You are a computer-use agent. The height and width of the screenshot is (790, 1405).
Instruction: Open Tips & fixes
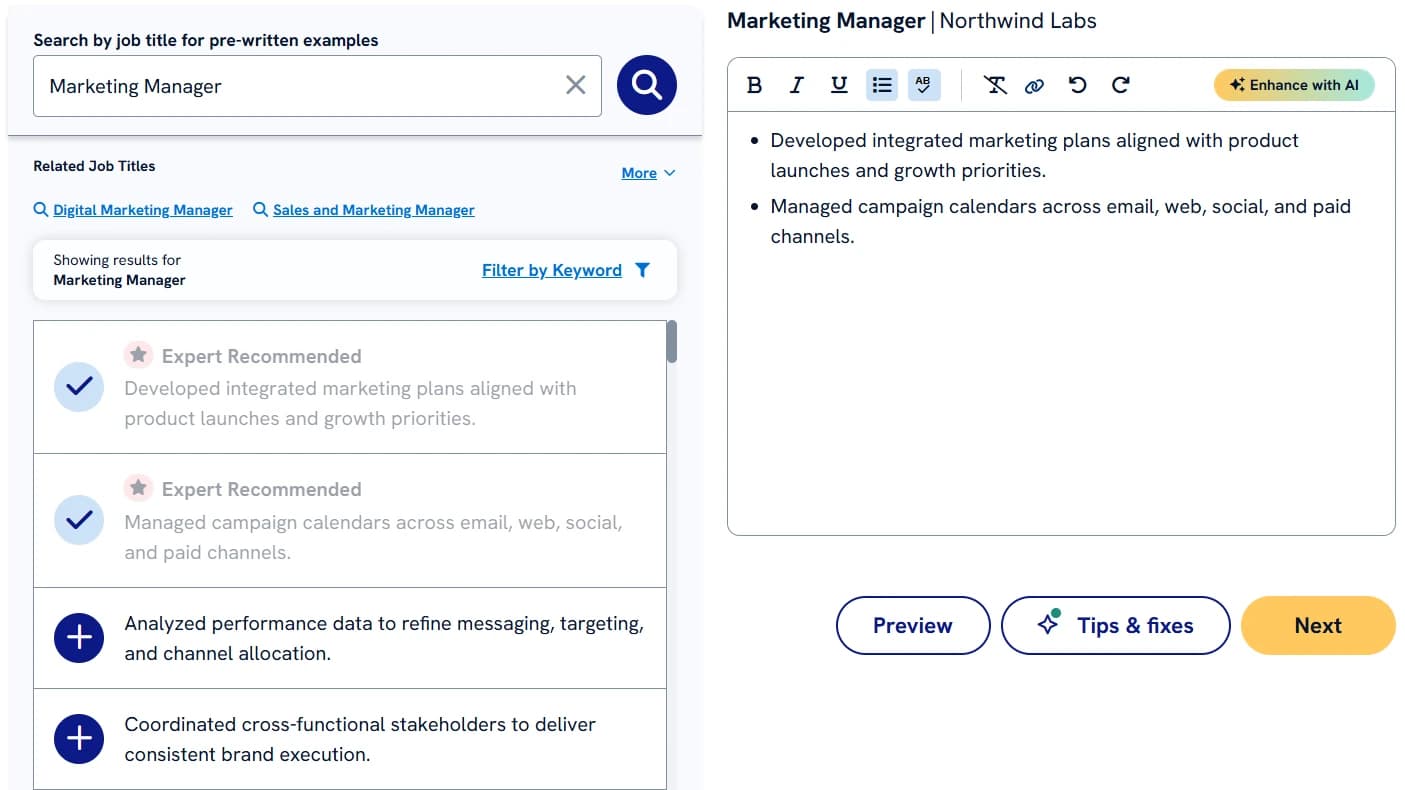coord(1116,626)
